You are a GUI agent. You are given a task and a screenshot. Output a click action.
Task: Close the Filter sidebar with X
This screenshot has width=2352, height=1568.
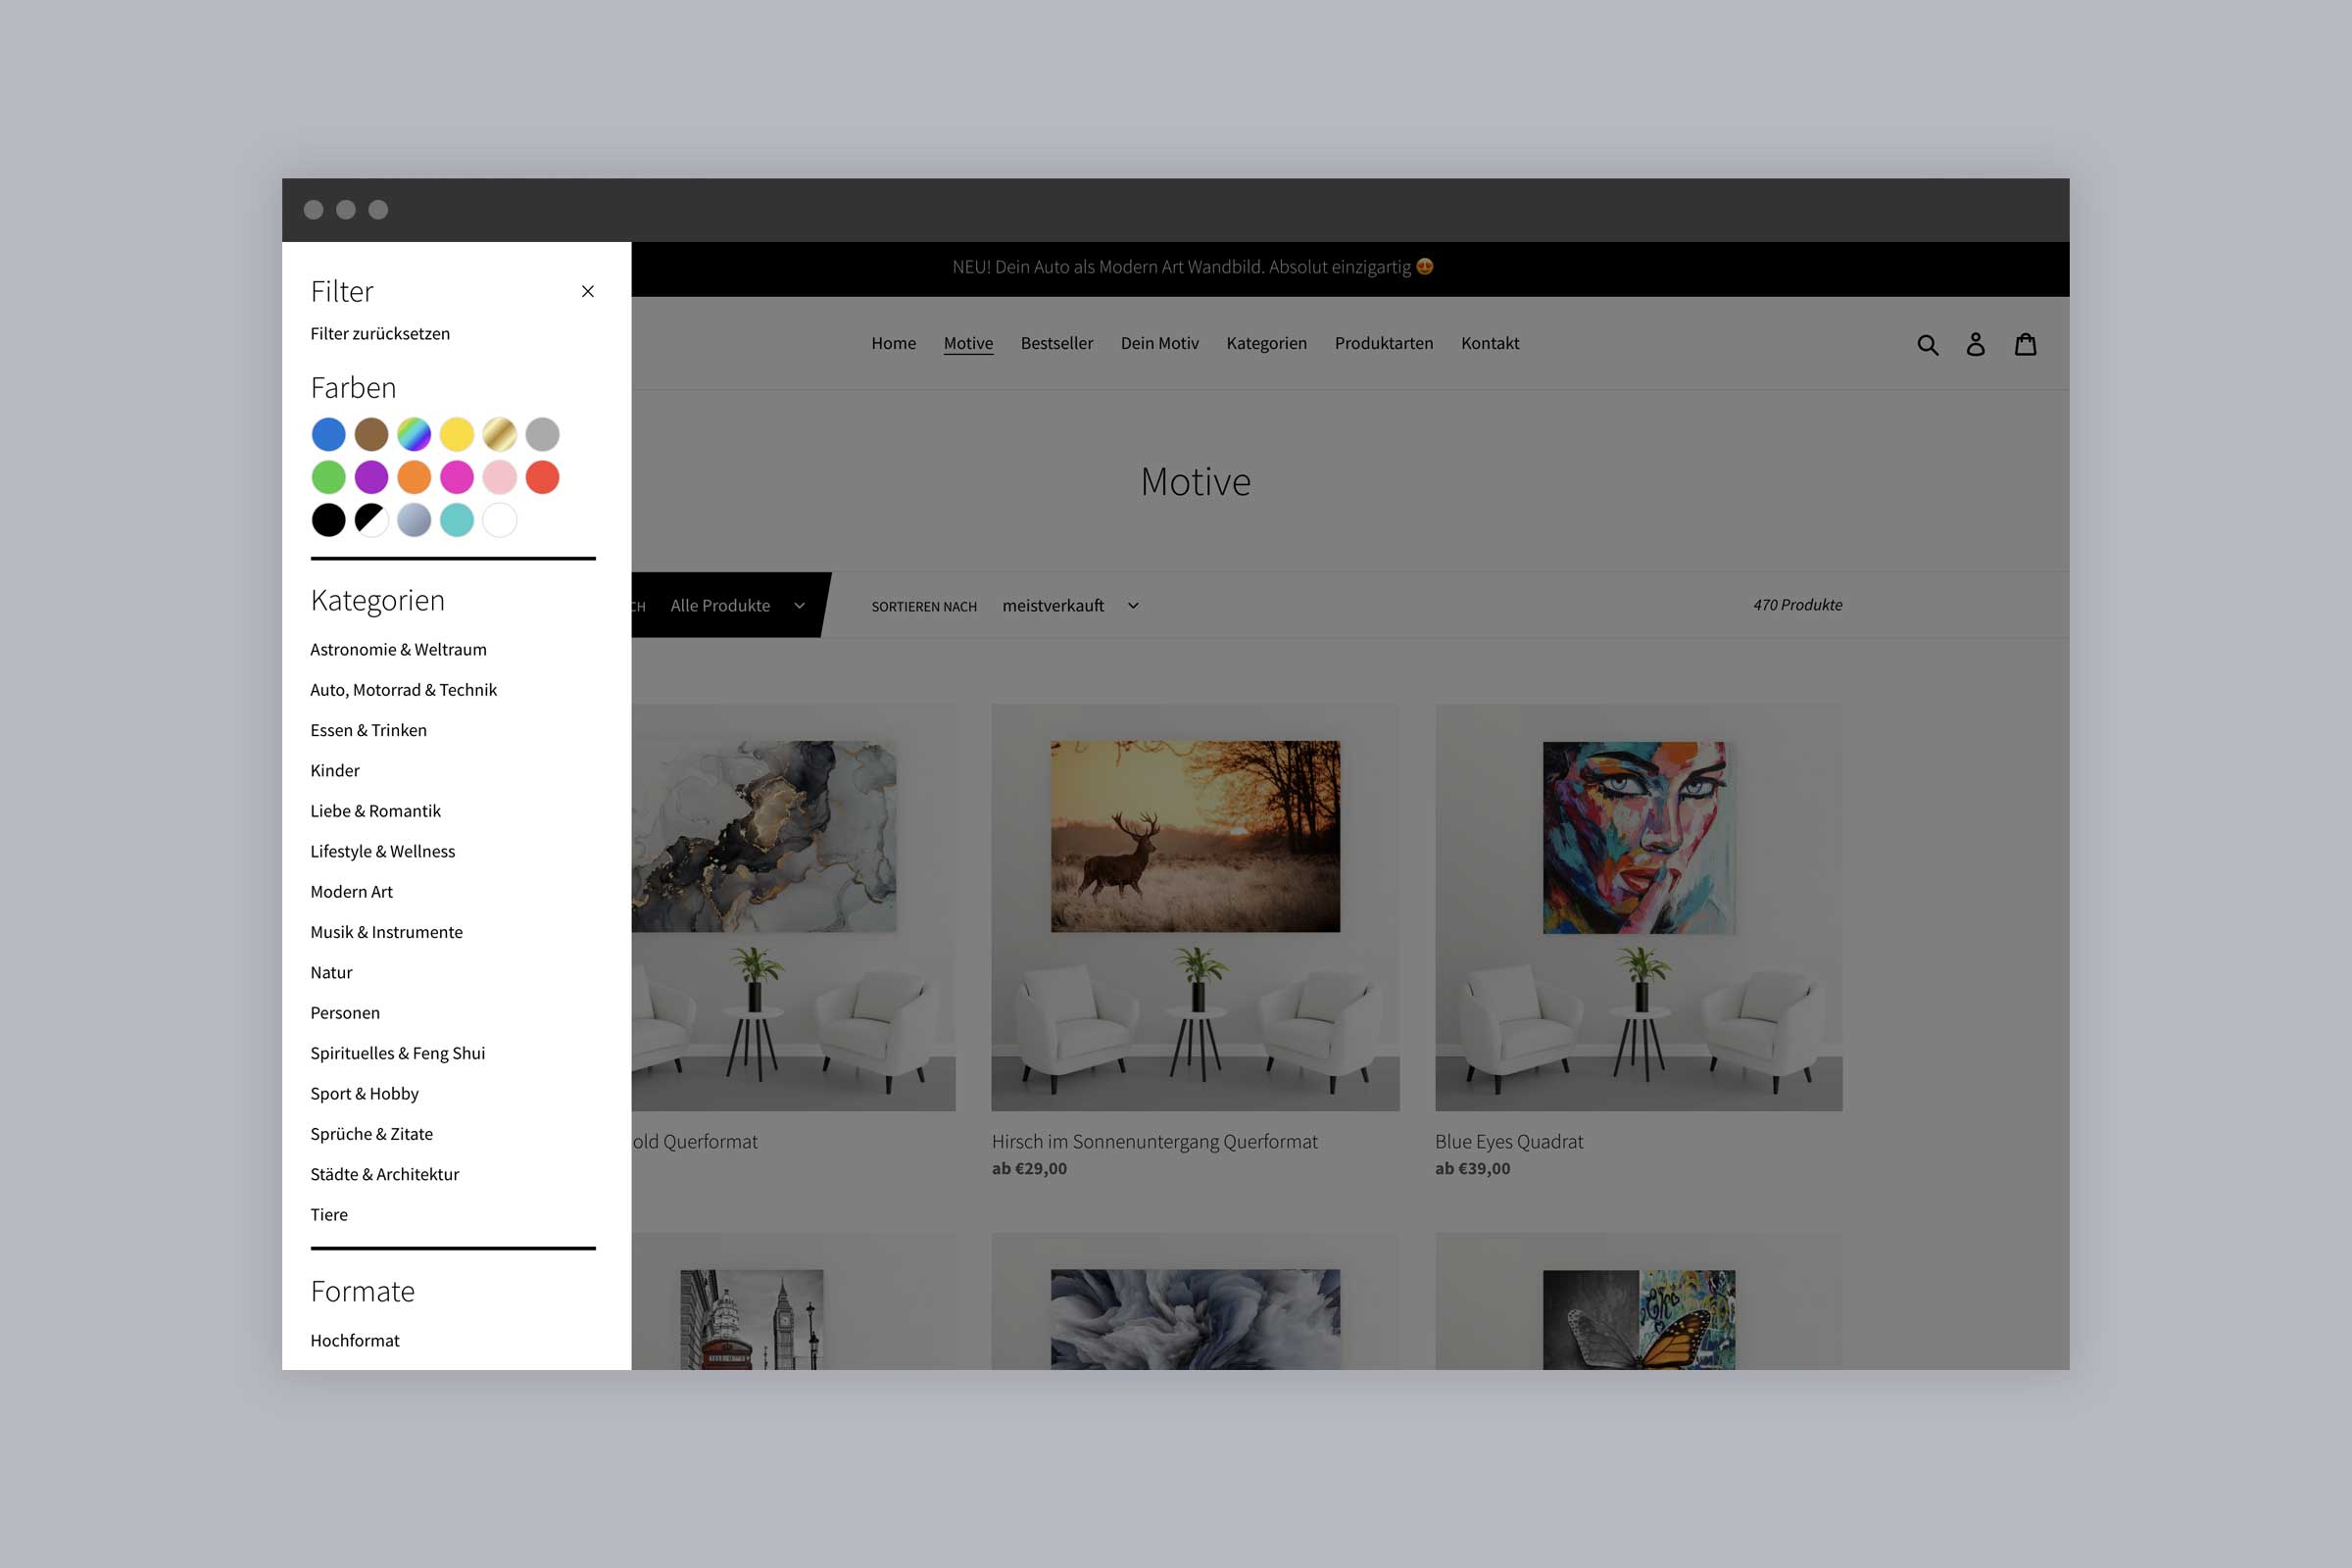pos(588,291)
